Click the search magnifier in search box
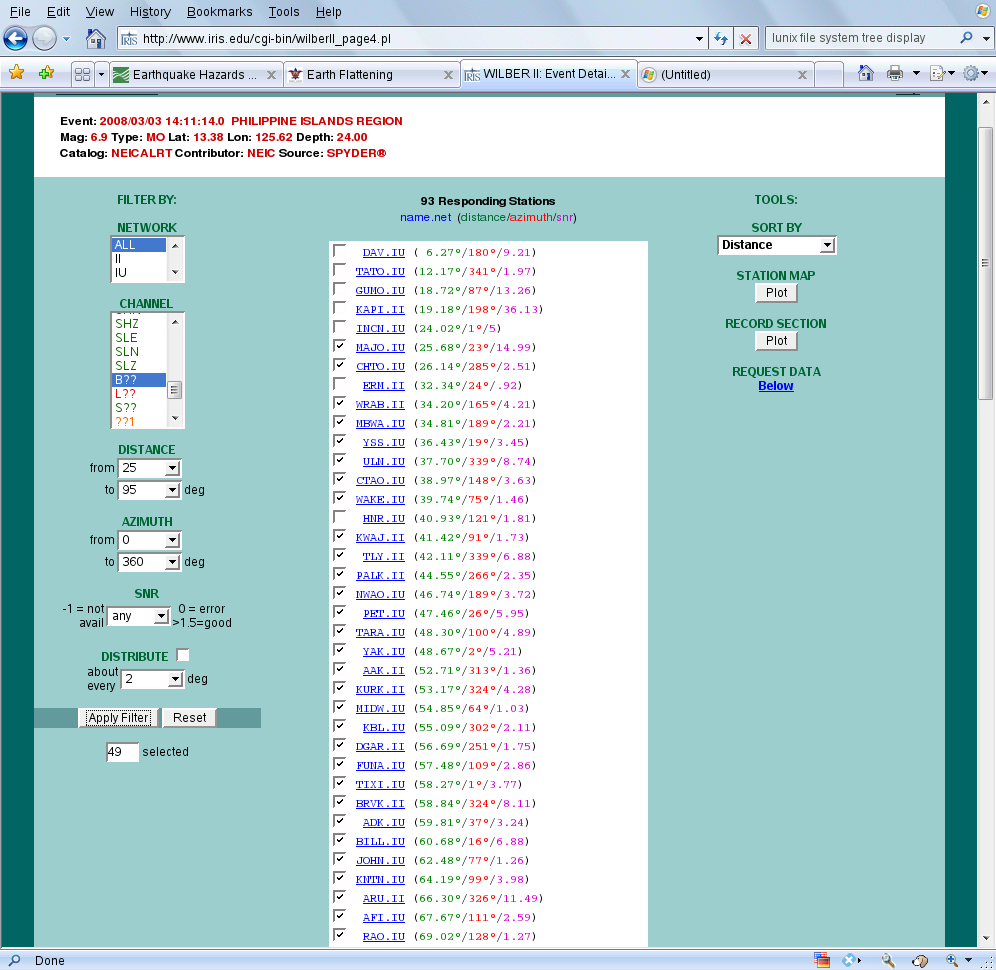996x970 pixels. click(x=967, y=37)
